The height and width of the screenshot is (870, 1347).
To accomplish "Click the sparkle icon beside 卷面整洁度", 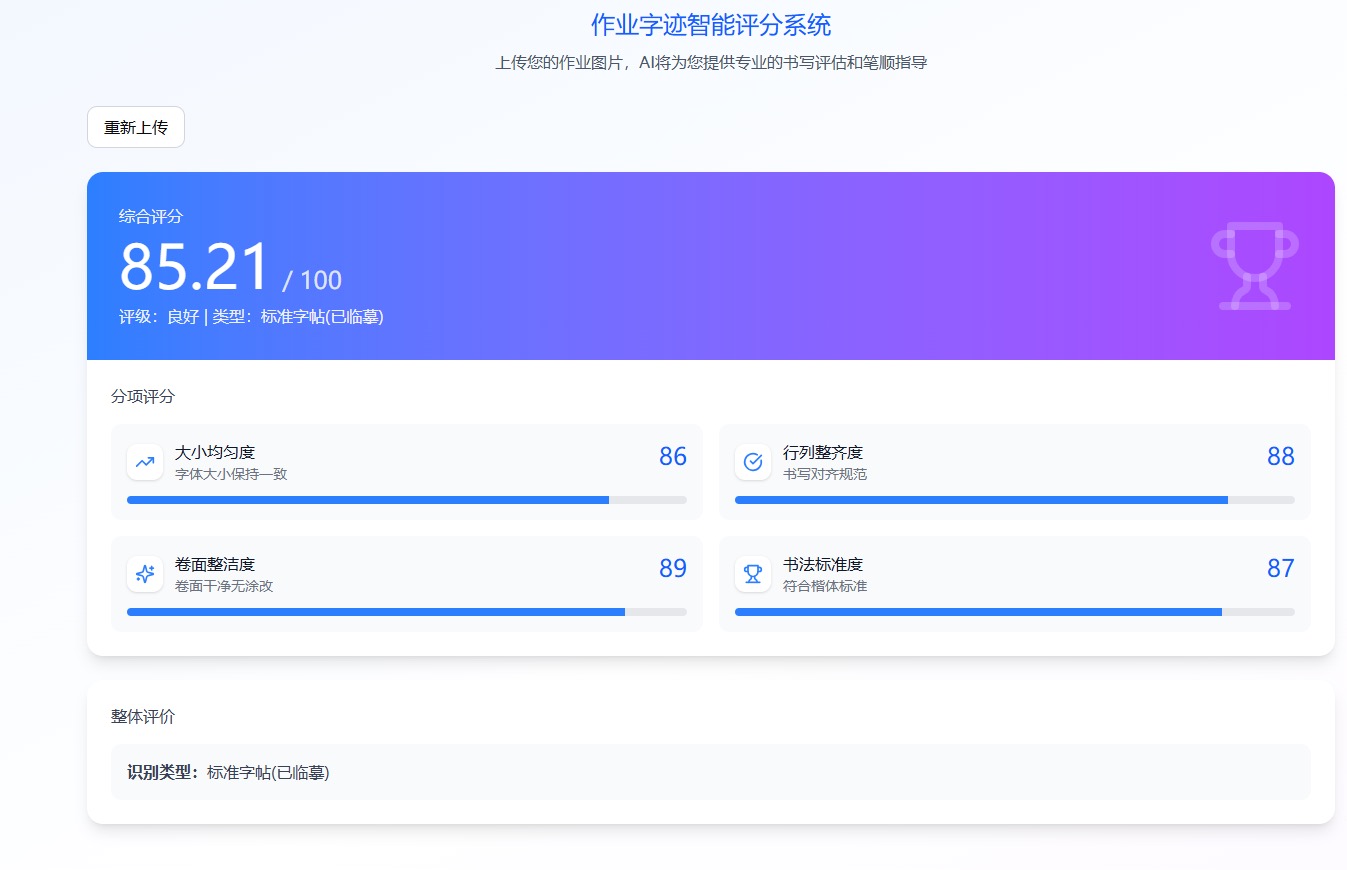I will coord(145,574).
